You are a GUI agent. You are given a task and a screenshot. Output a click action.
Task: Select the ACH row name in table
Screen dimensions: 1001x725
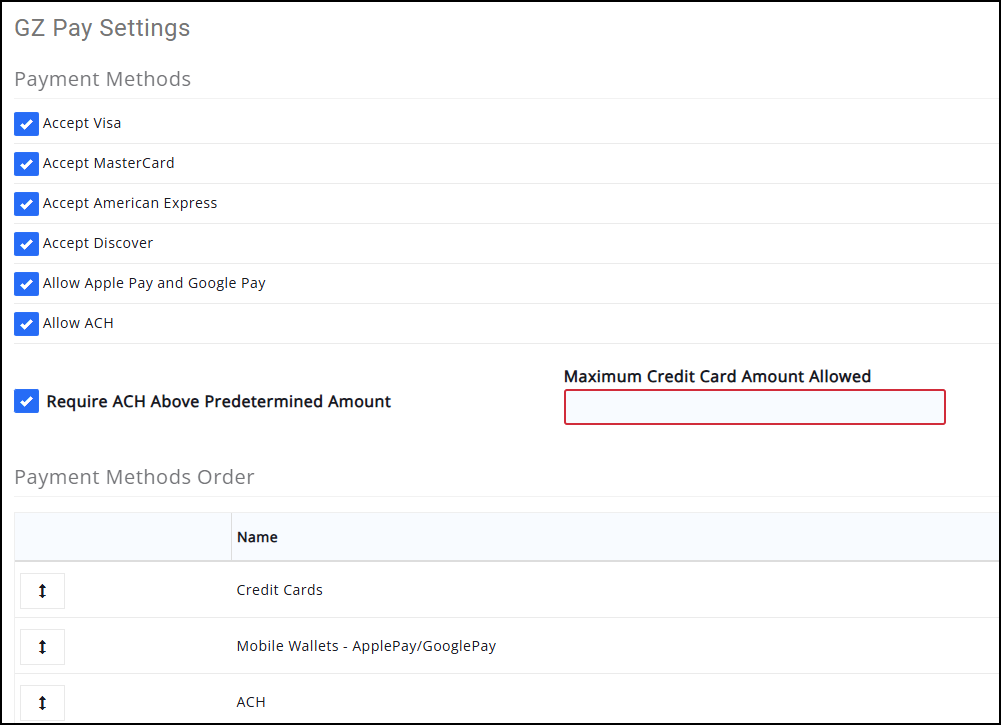tap(251, 702)
